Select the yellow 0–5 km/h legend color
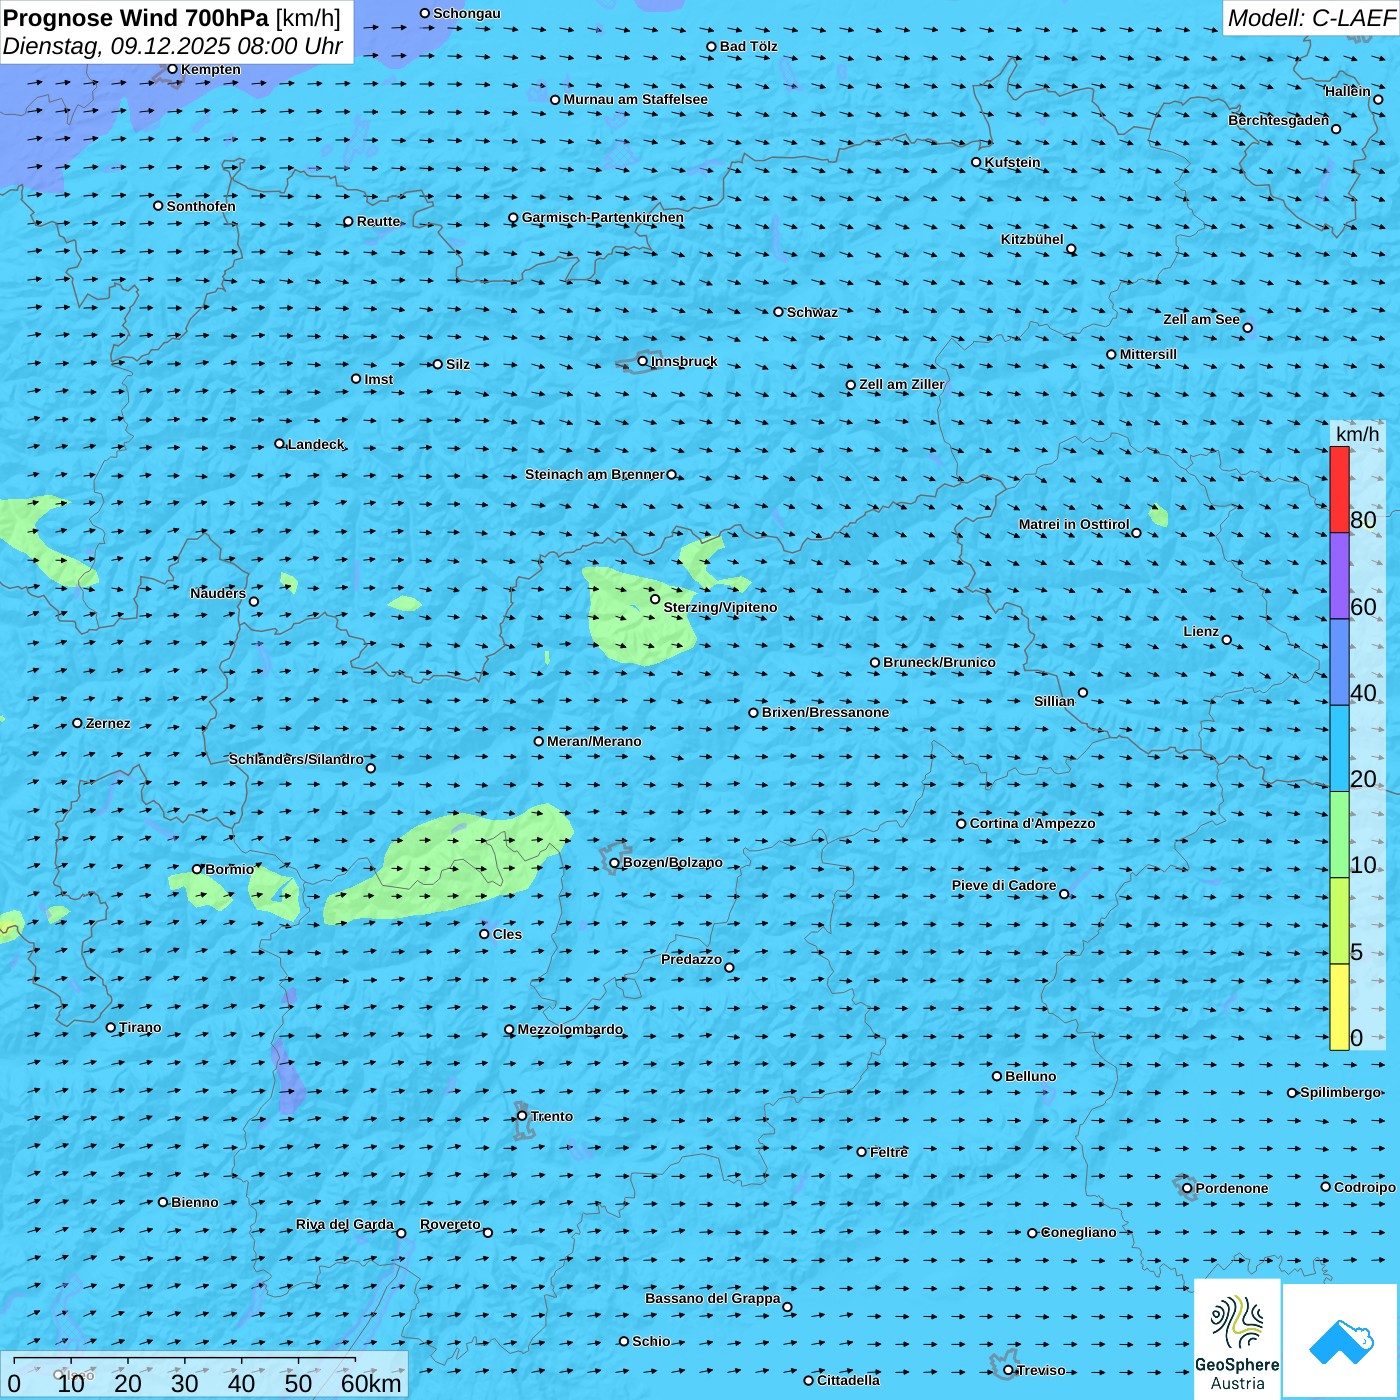The height and width of the screenshot is (1400, 1400). pos(1339,1007)
